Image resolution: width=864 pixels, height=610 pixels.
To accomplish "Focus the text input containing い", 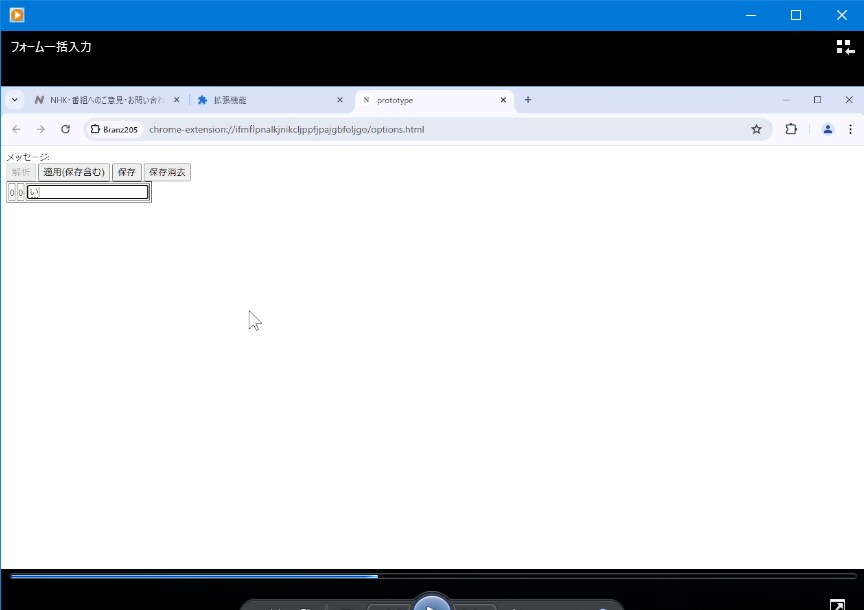I will click(x=88, y=192).
